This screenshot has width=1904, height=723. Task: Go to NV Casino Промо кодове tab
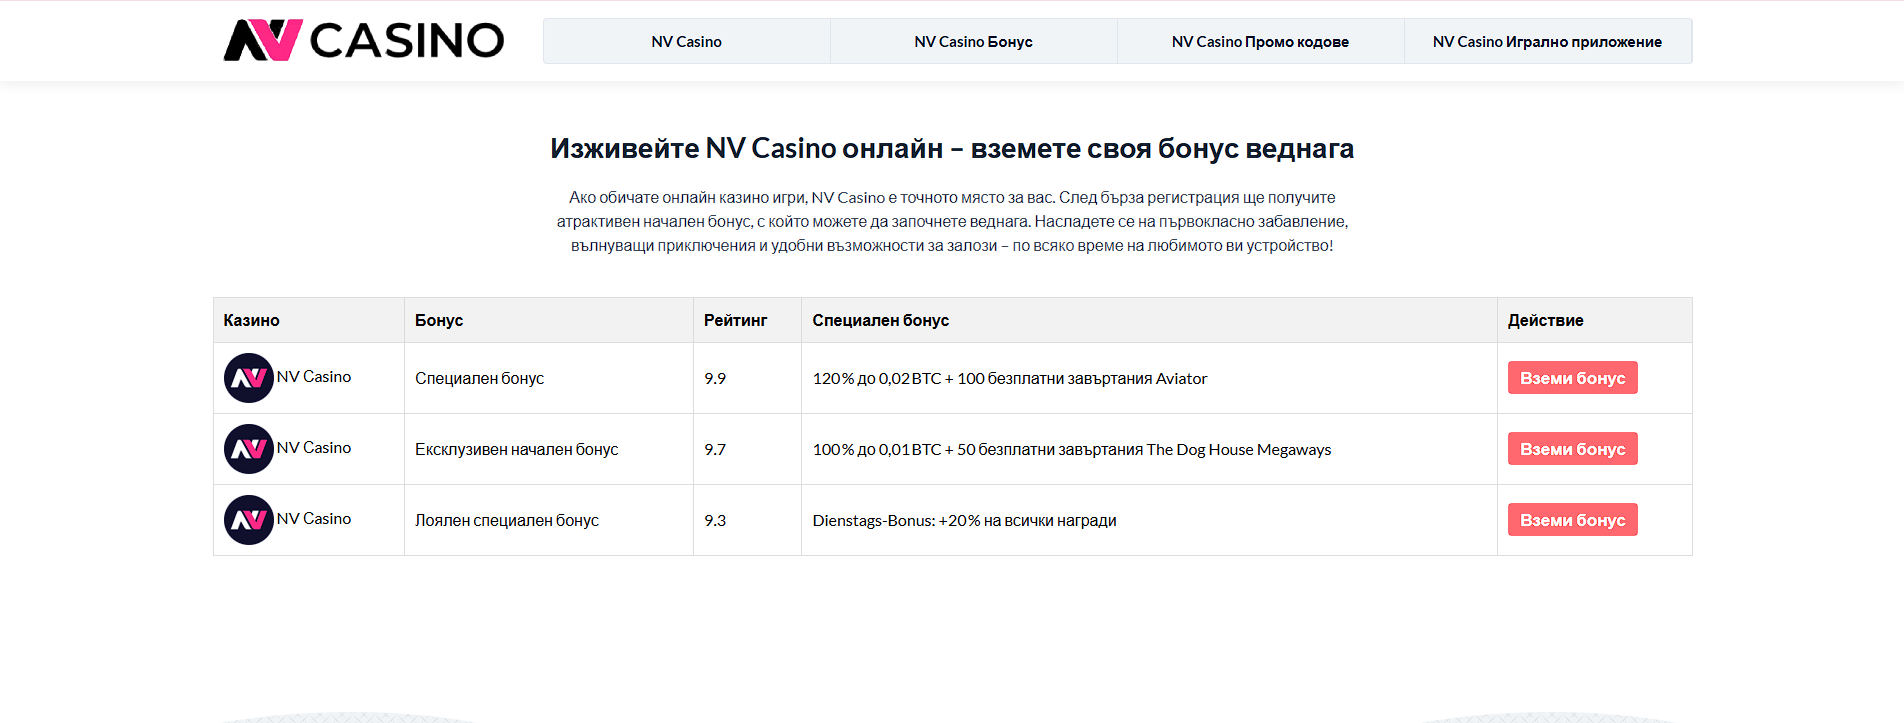1260,41
